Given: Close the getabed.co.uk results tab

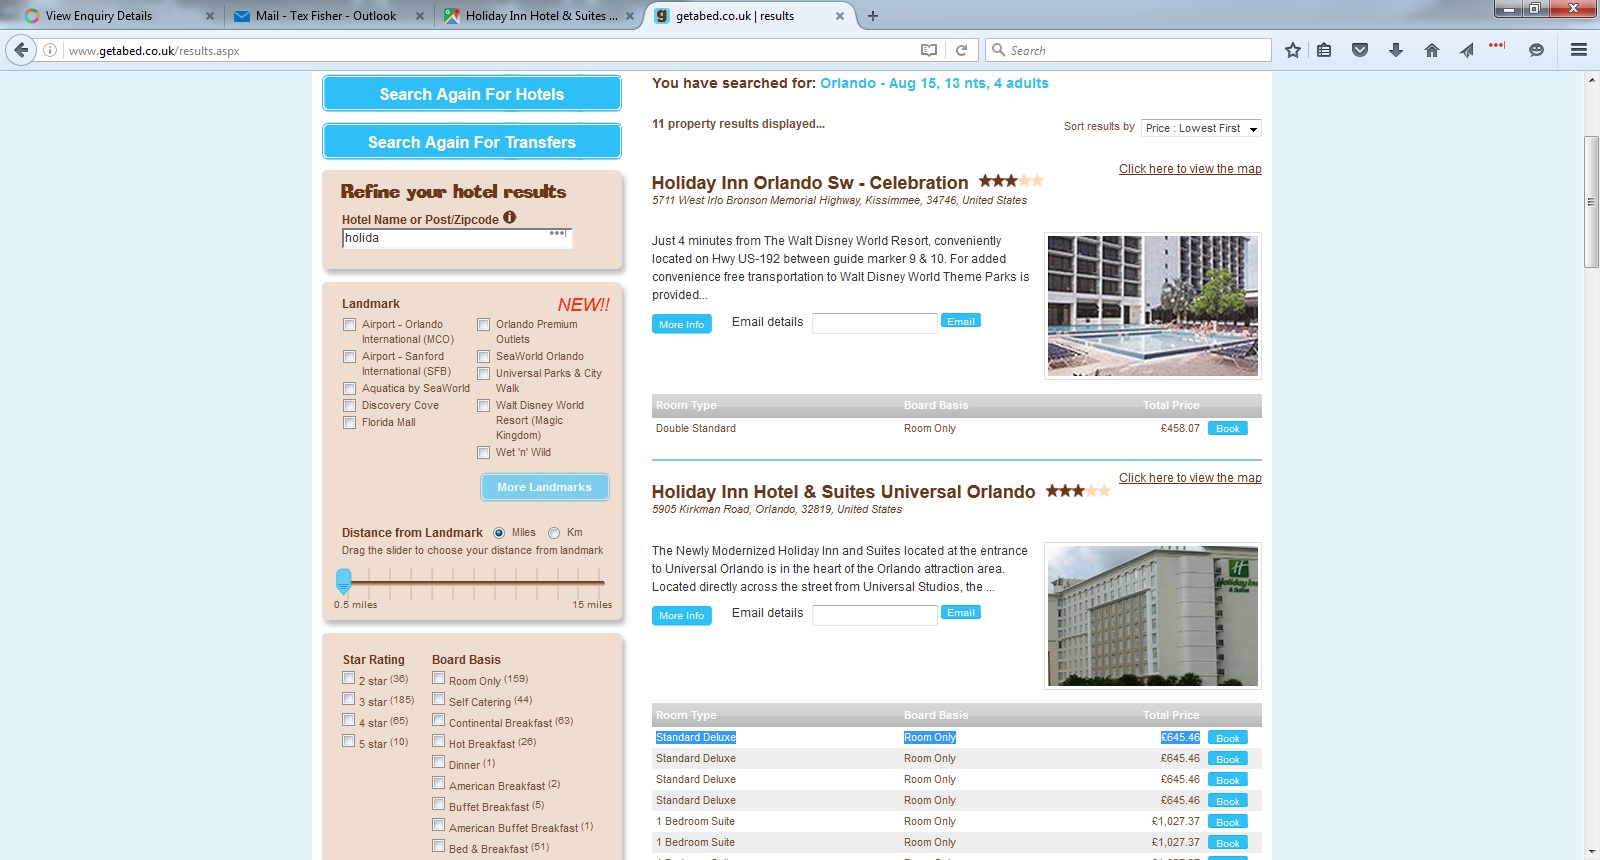Looking at the screenshot, I should [840, 16].
